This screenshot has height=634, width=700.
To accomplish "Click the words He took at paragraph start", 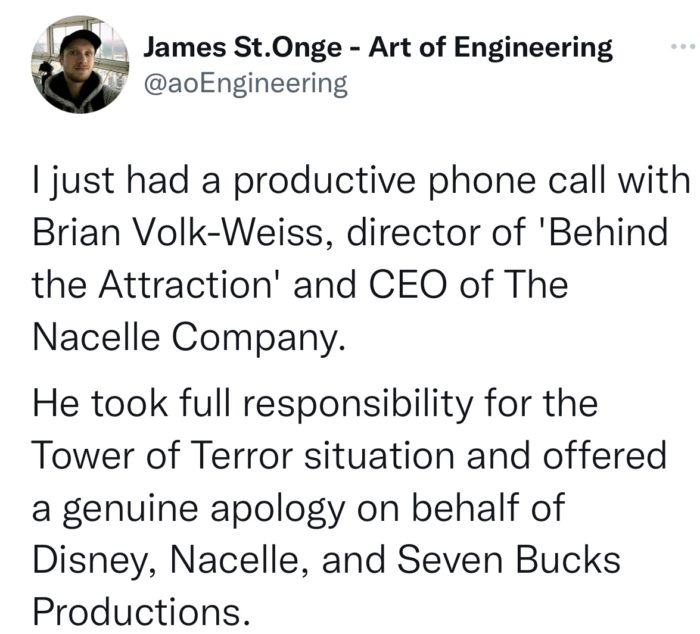I will click(x=100, y=404).
